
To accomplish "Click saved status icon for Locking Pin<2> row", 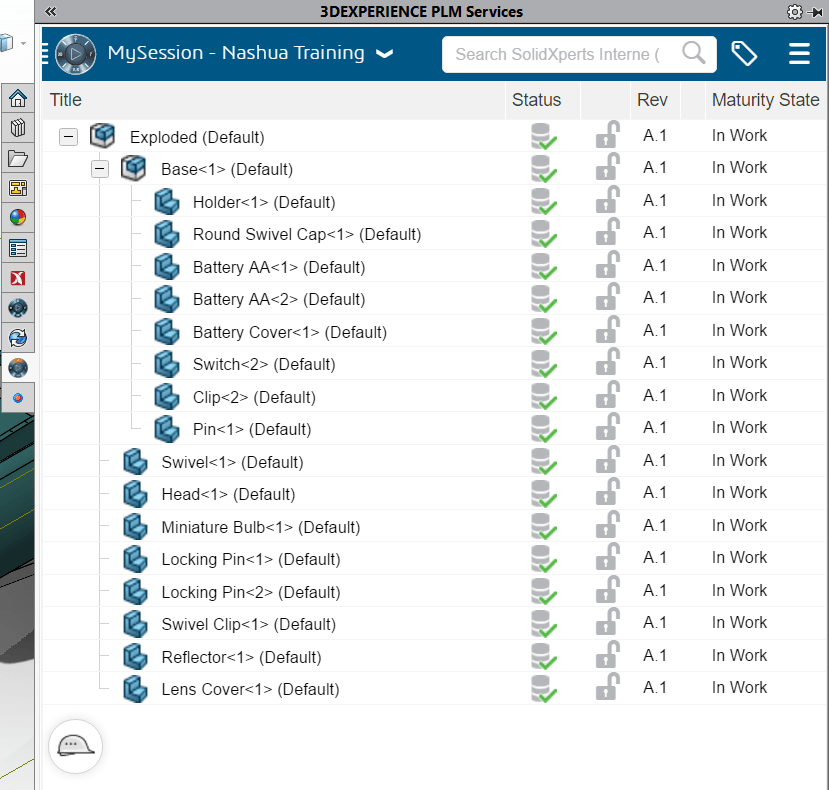I will [x=544, y=592].
